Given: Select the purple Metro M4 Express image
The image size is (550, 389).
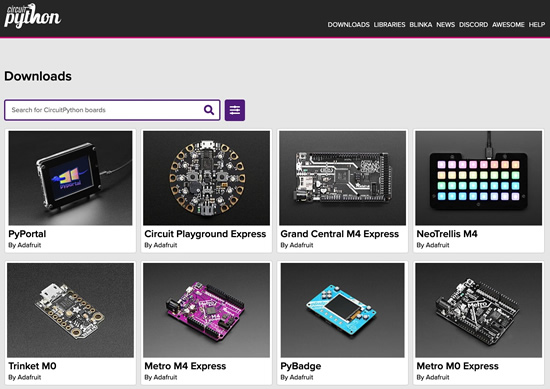Looking at the screenshot, I should click(x=207, y=310).
